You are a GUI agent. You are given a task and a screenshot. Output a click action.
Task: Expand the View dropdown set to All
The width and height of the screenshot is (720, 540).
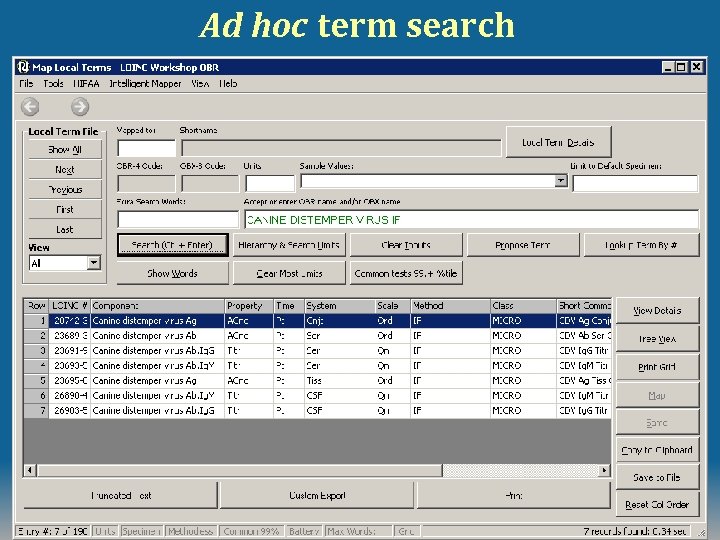click(x=94, y=263)
